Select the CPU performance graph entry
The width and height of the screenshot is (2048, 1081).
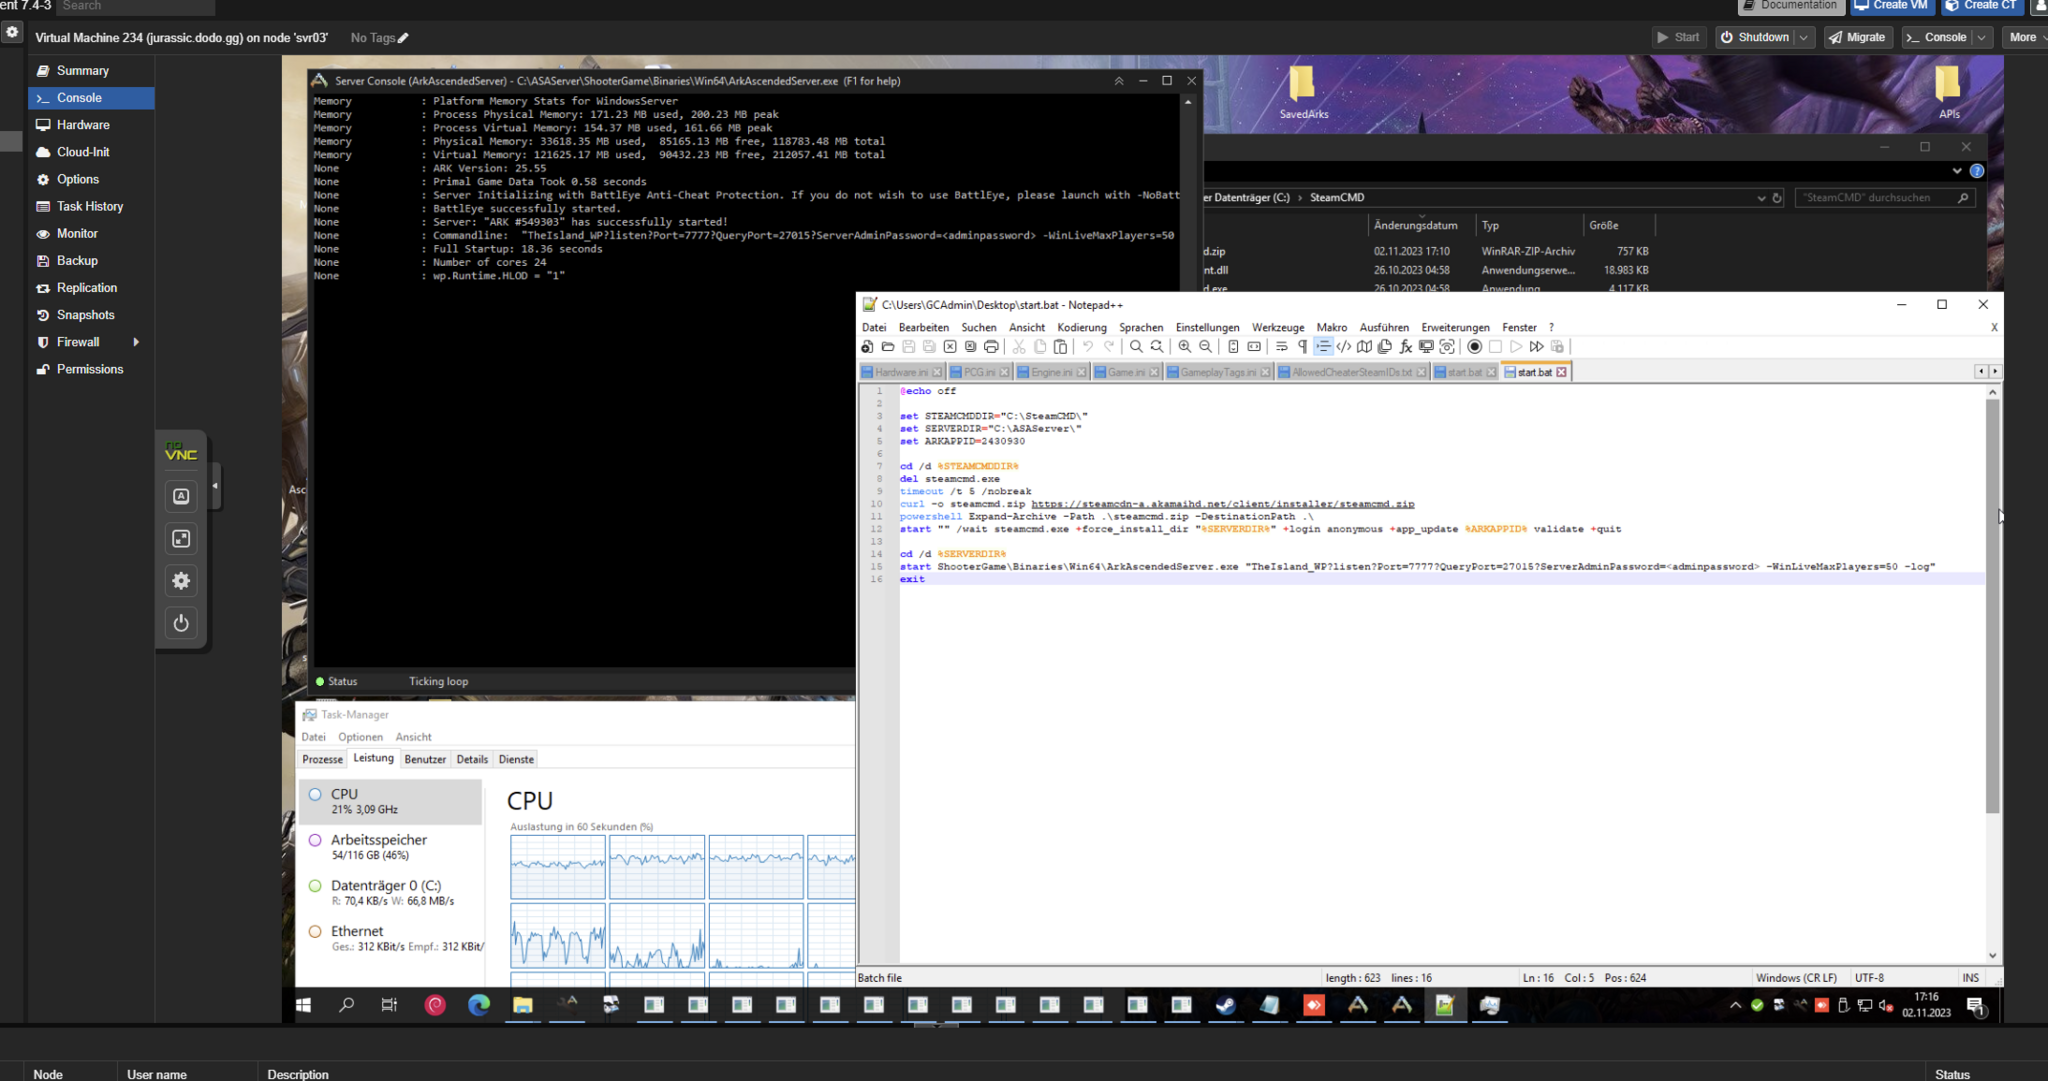click(390, 801)
